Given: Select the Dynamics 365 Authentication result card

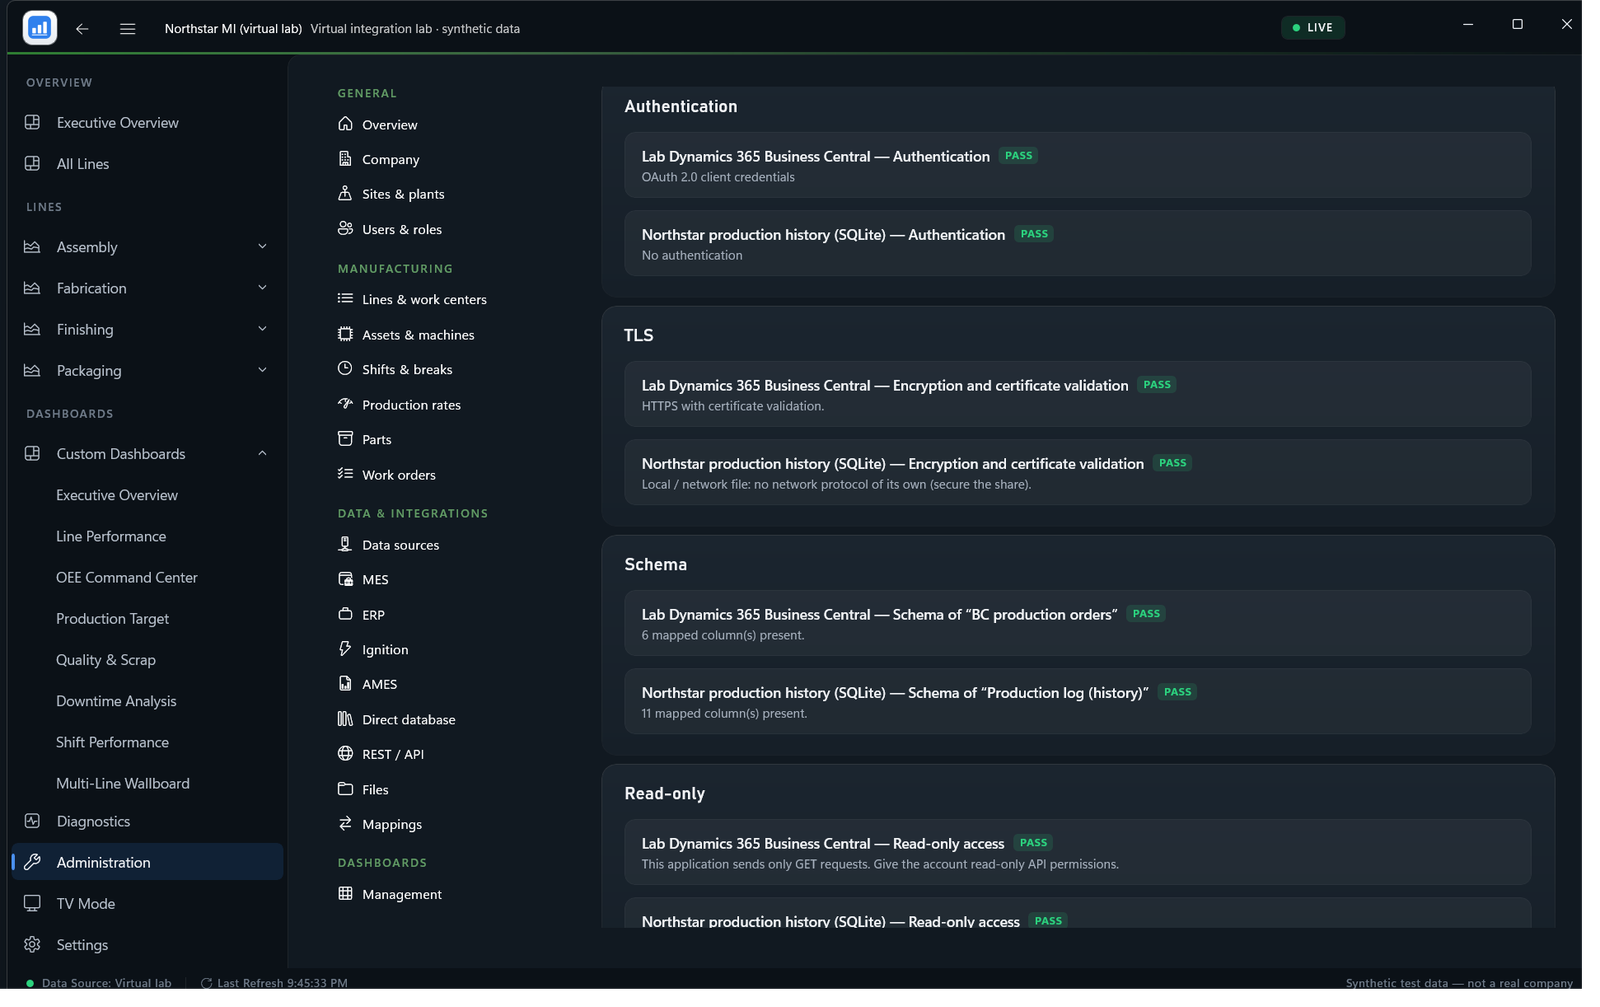Looking at the screenshot, I should 1078,166.
